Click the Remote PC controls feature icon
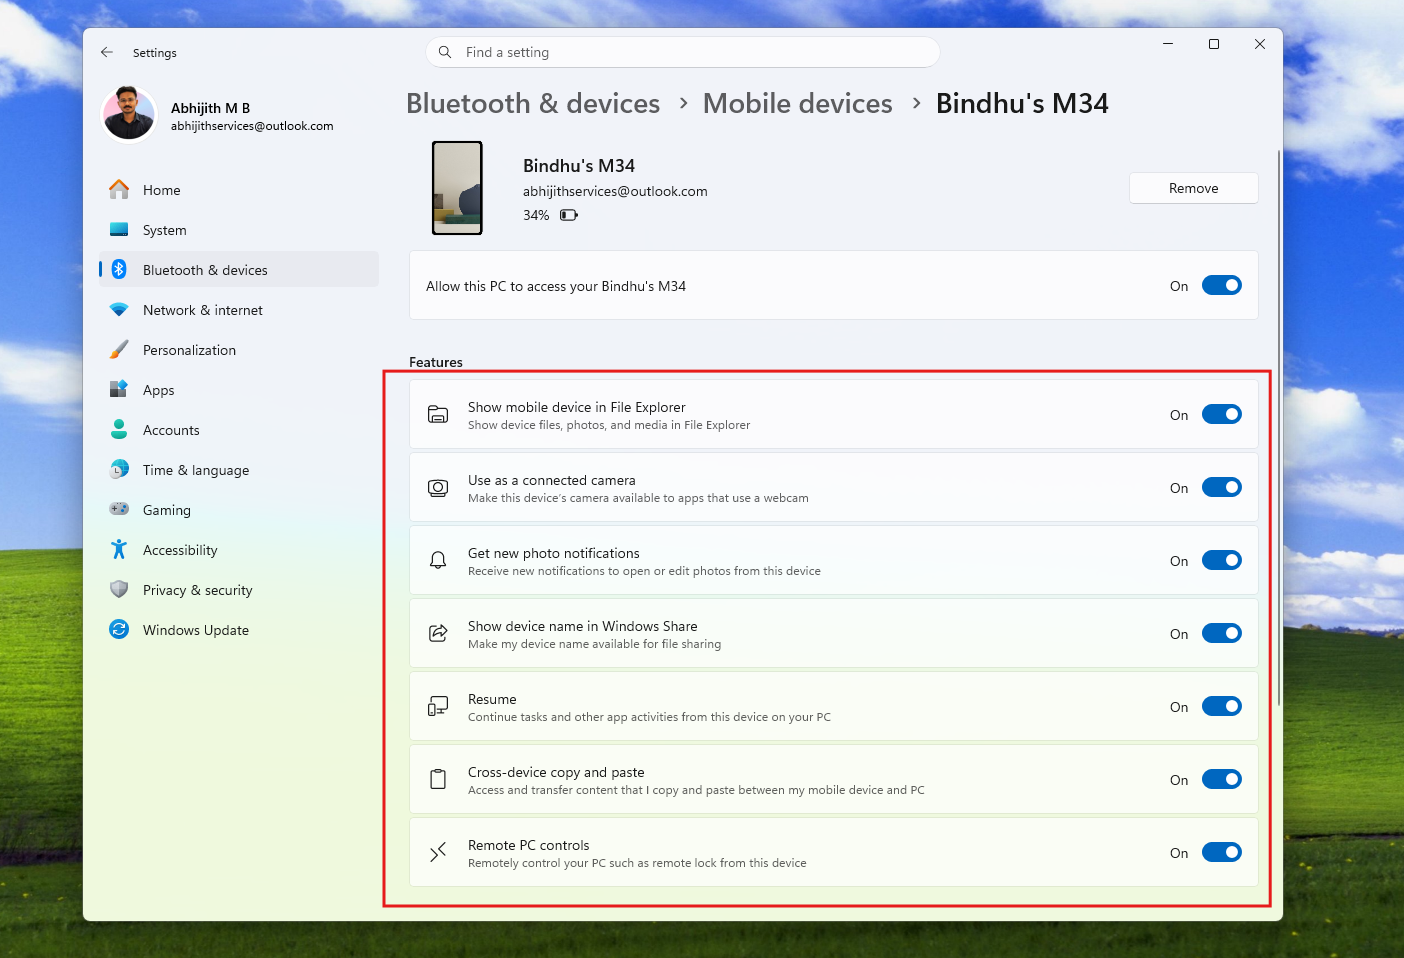 point(438,852)
